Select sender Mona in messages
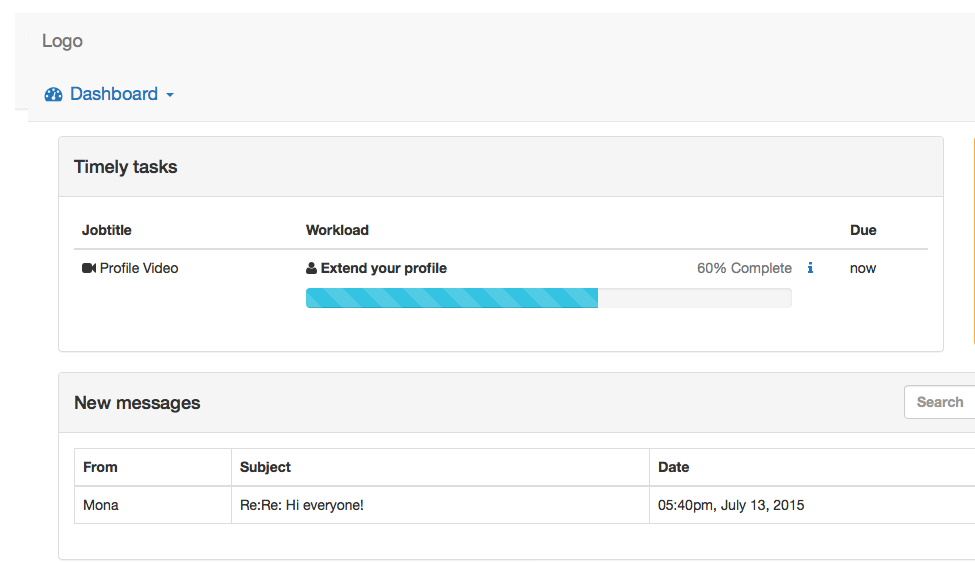 [x=101, y=505]
